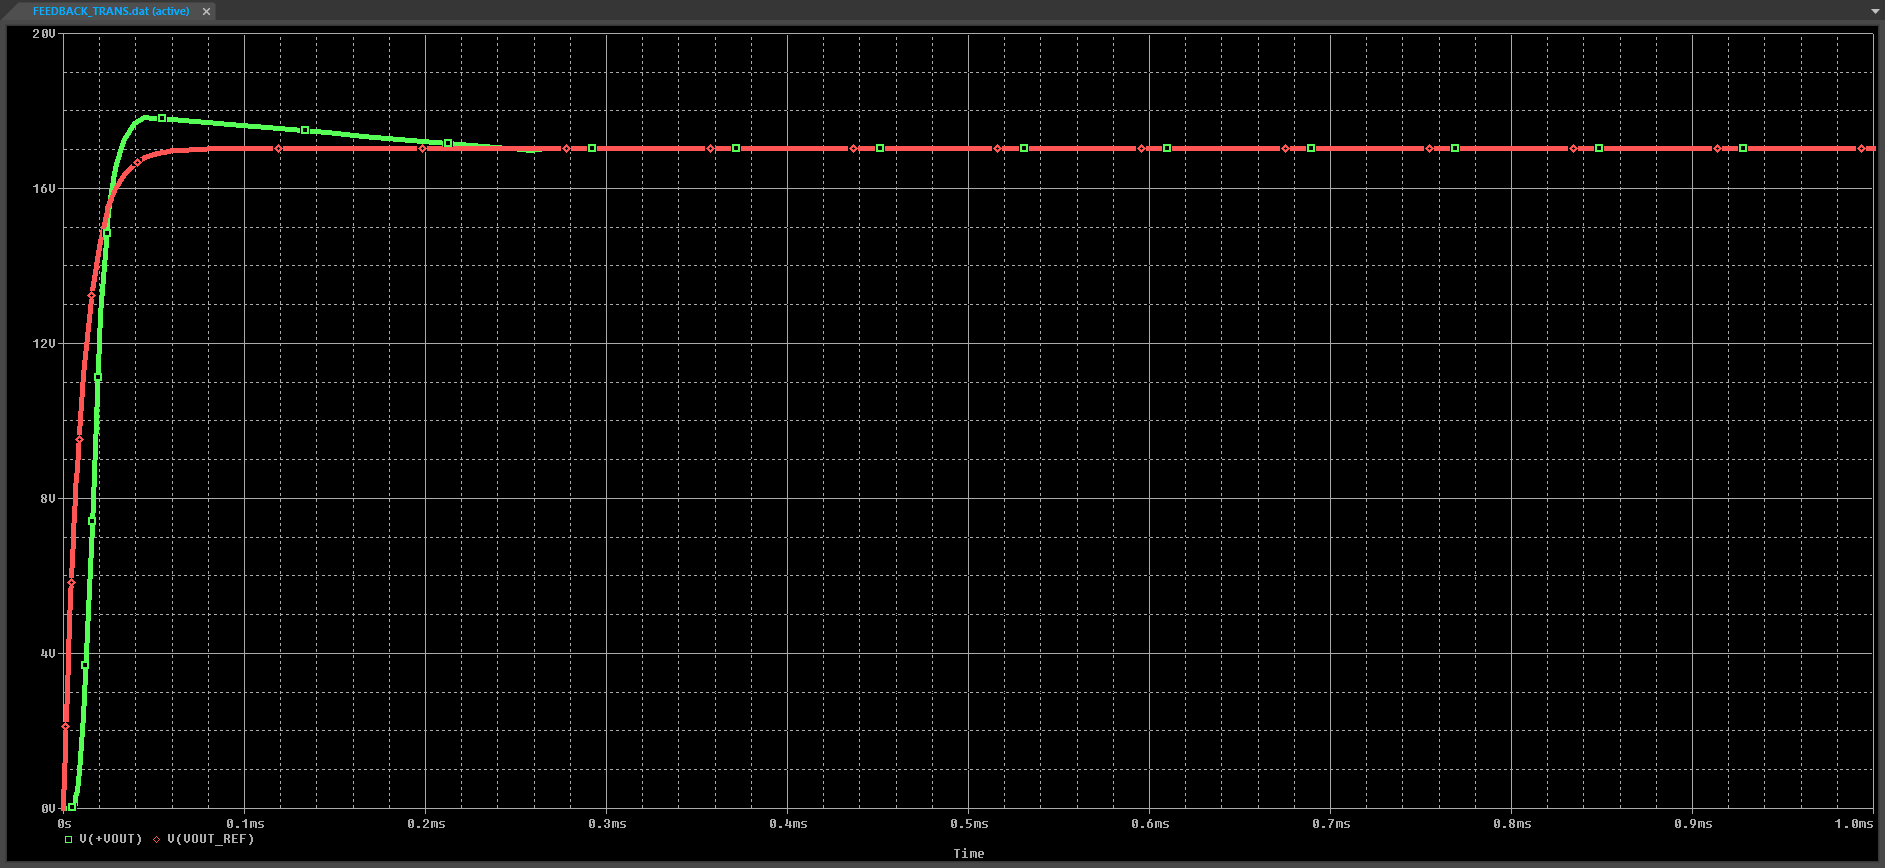This screenshot has width=1885, height=868.
Task: Open the tab list dropdown arrow
Action: 1875,11
